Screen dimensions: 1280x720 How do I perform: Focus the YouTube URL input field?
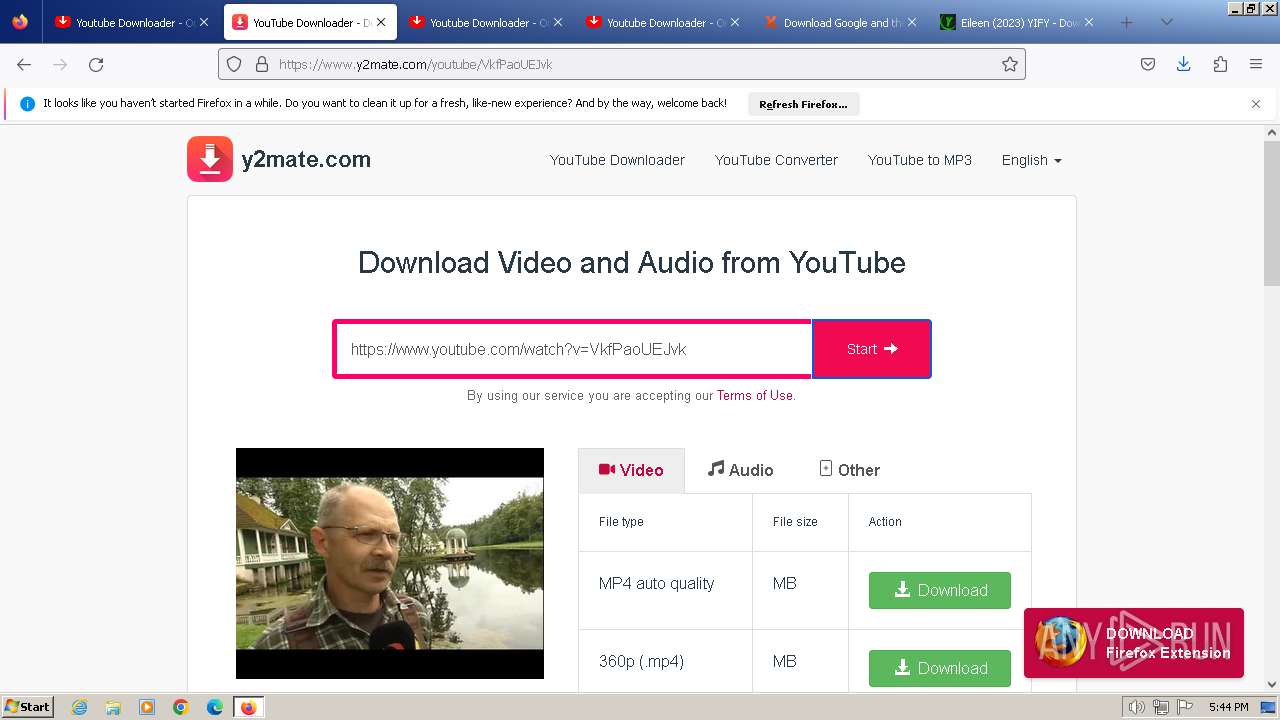tap(573, 349)
